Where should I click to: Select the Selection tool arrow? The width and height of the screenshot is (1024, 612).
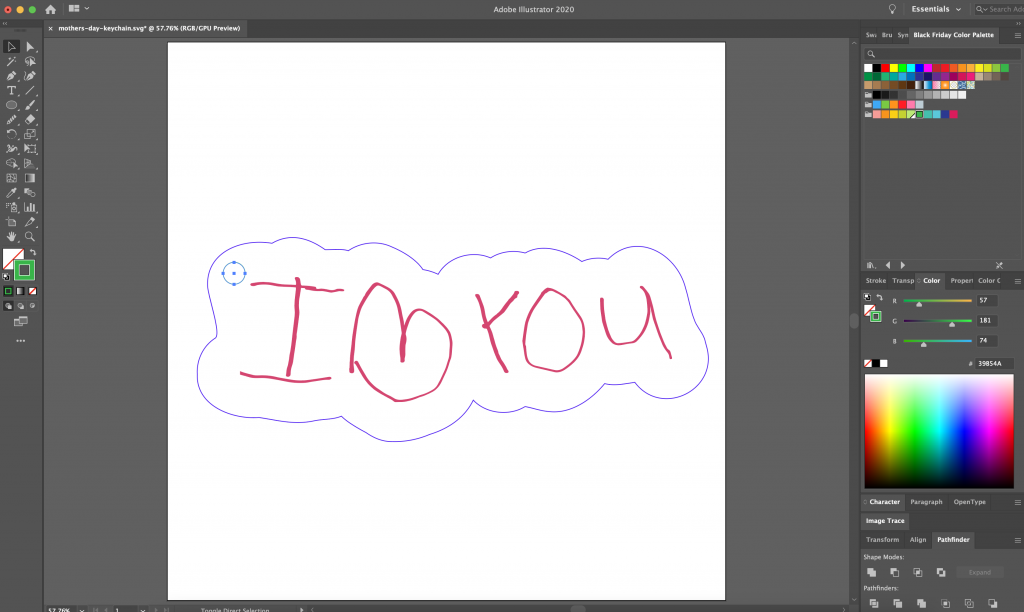coord(11,46)
